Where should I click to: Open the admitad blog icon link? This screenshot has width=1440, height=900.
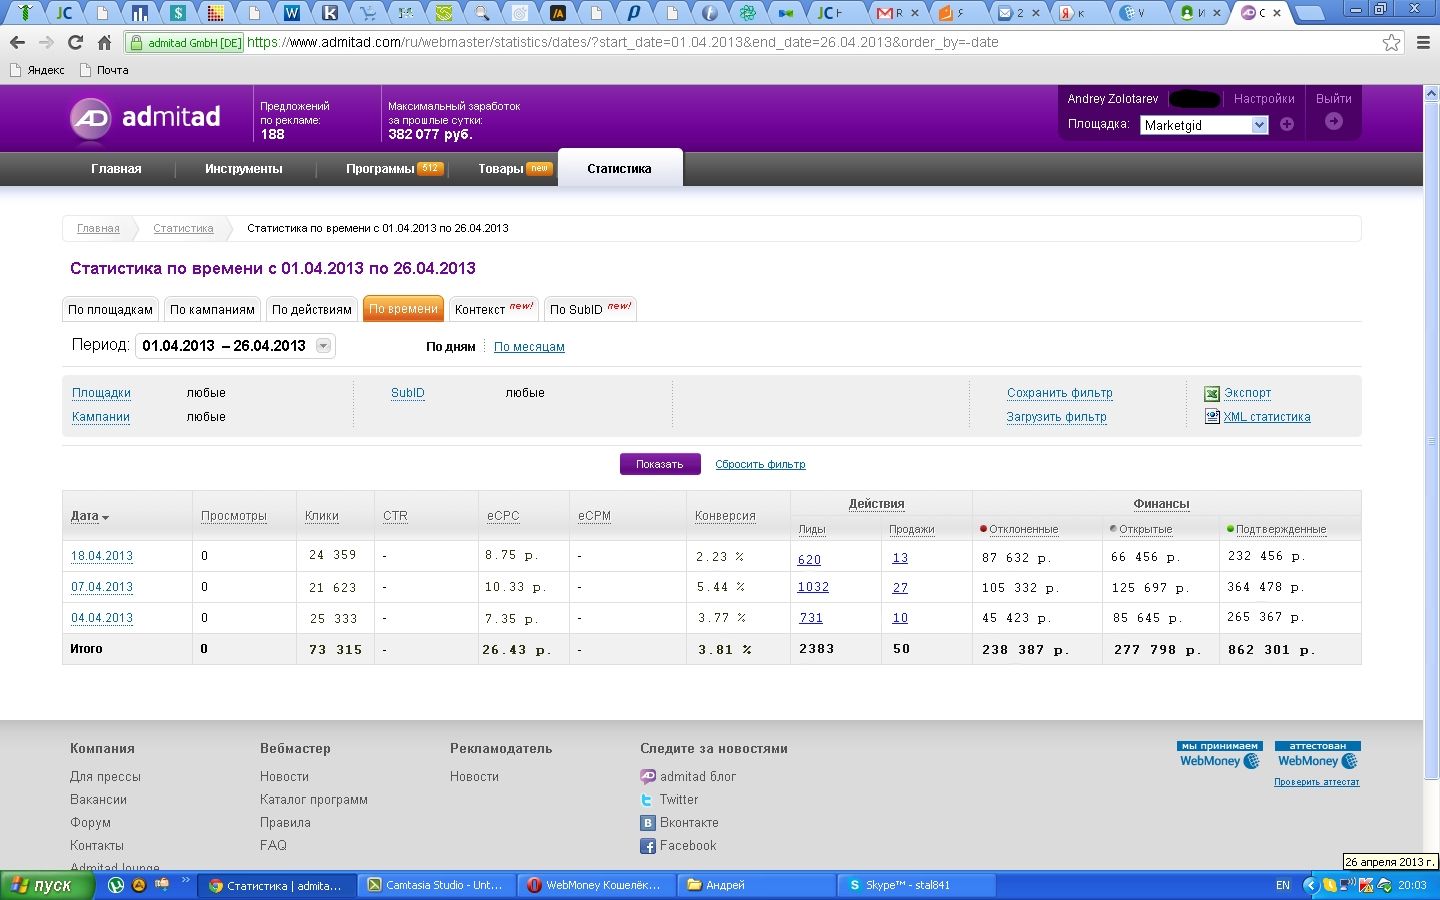click(648, 776)
